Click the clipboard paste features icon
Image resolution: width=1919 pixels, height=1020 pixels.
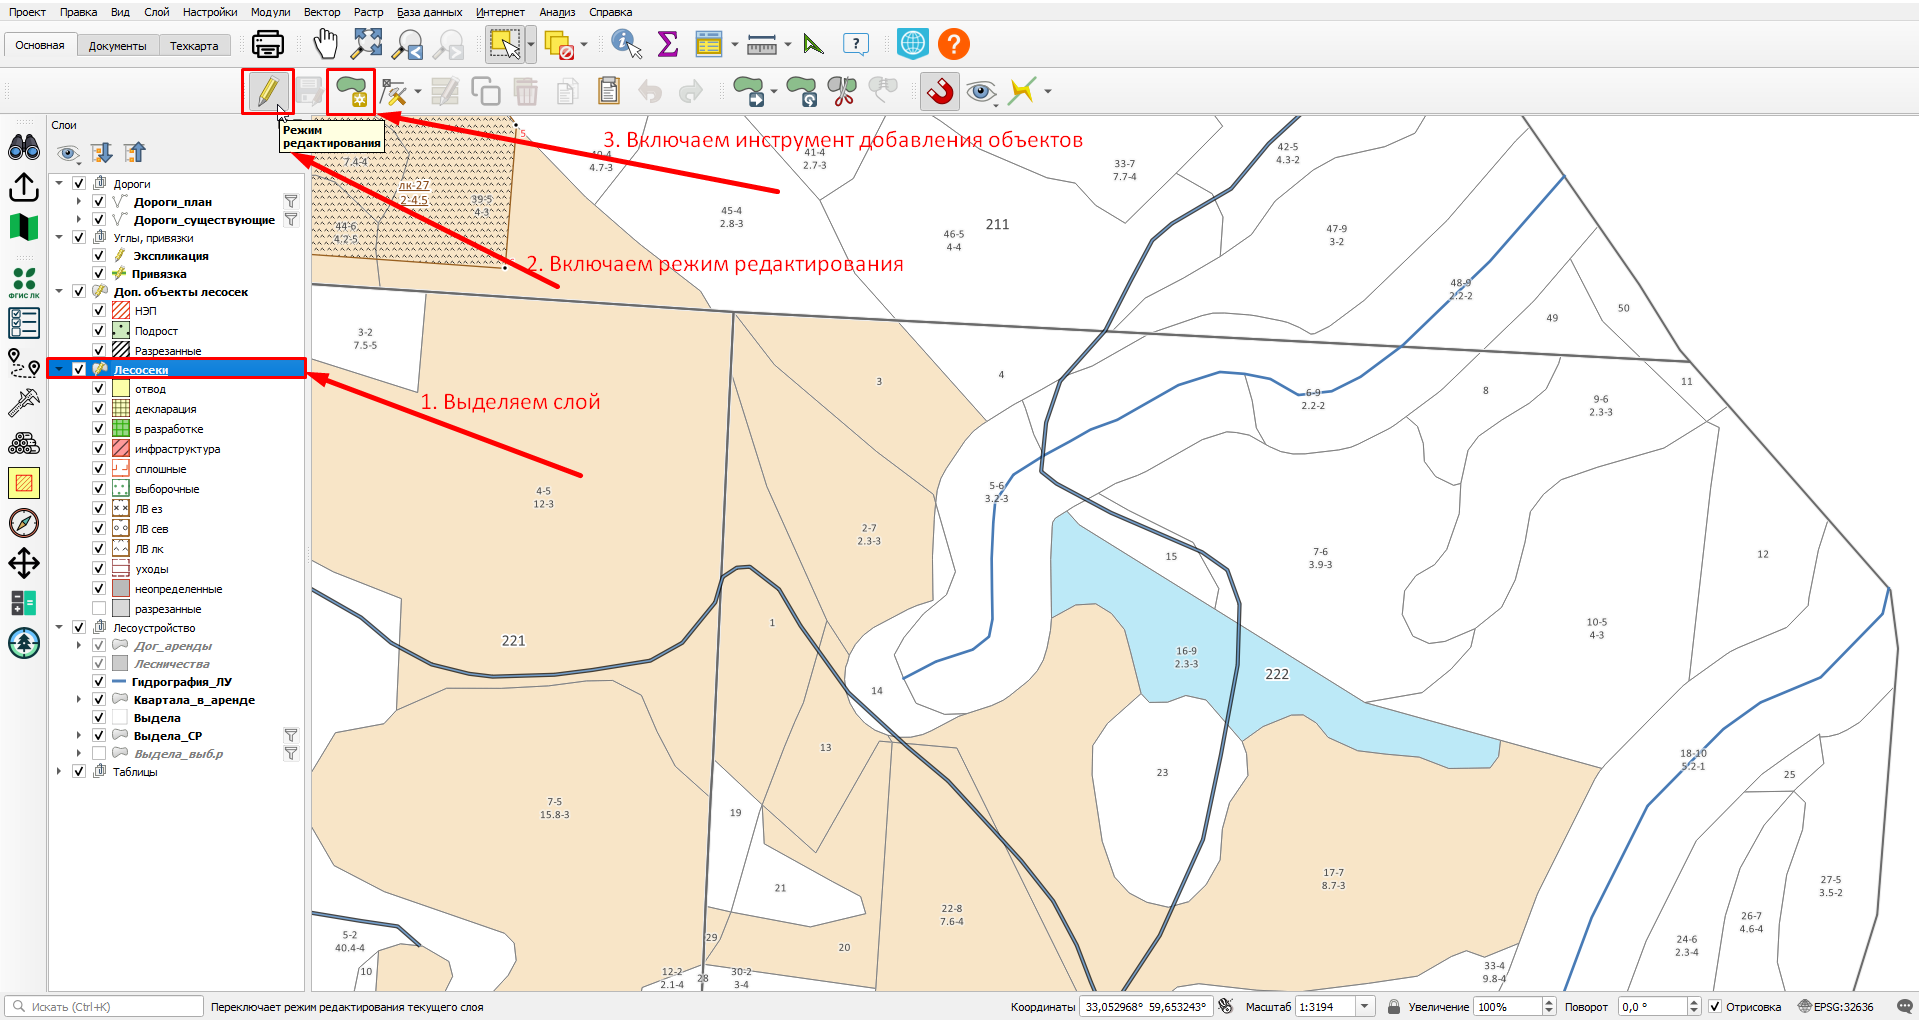coord(609,91)
